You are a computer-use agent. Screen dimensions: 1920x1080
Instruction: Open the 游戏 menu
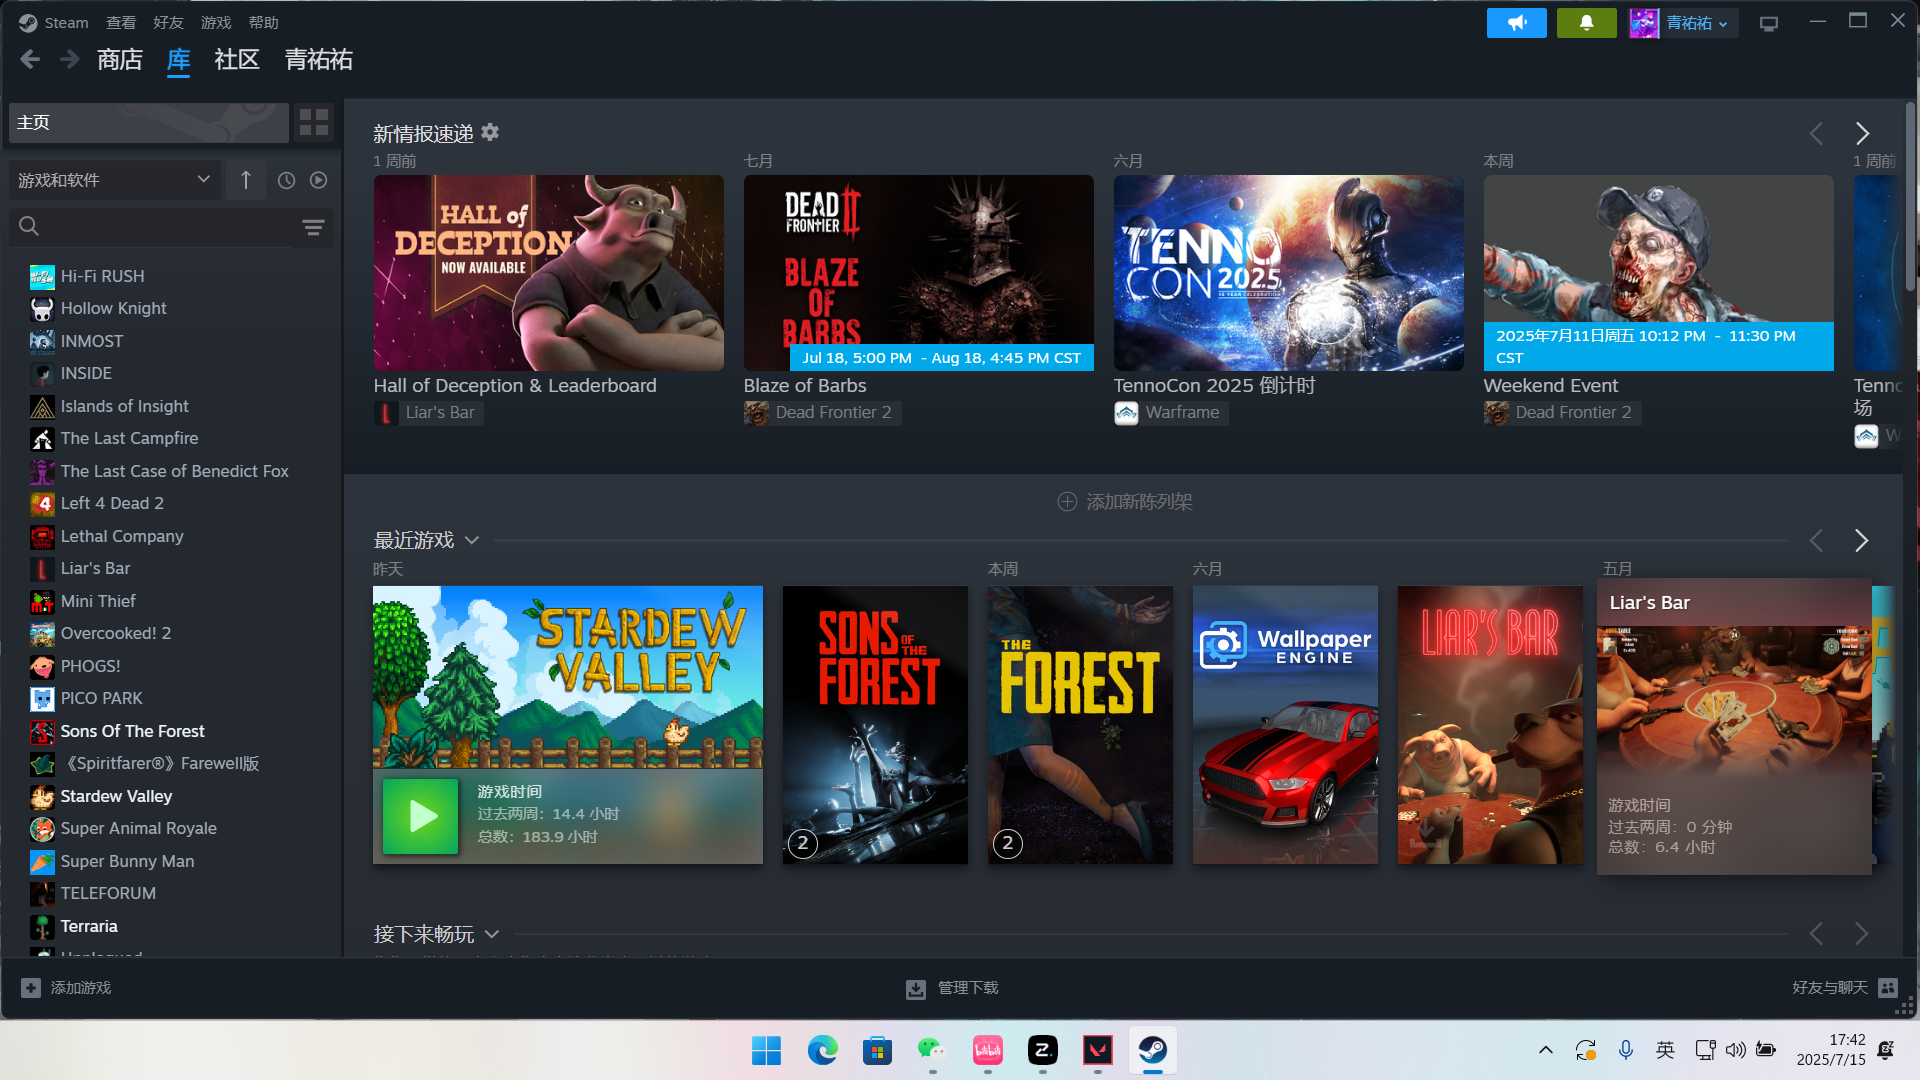(216, 22)
